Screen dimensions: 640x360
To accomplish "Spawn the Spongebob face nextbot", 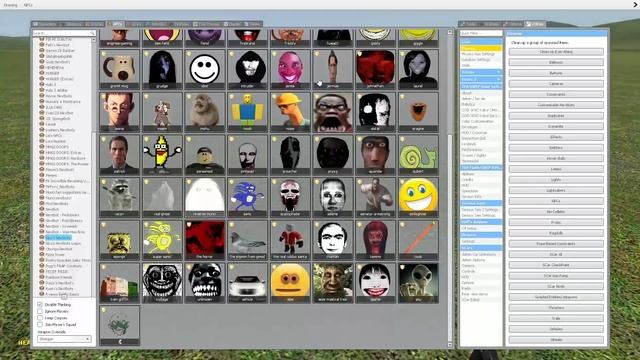I will click(119, 240).
